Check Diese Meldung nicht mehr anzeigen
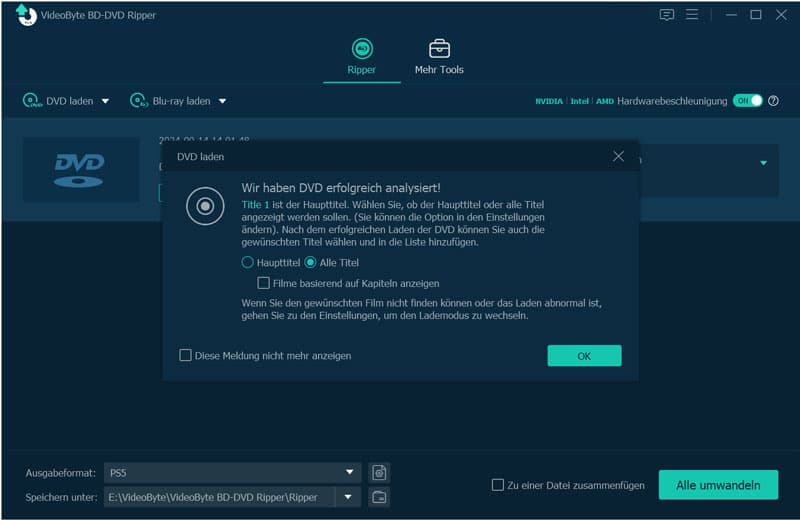The image size is (800, 520). coord(185,355)
